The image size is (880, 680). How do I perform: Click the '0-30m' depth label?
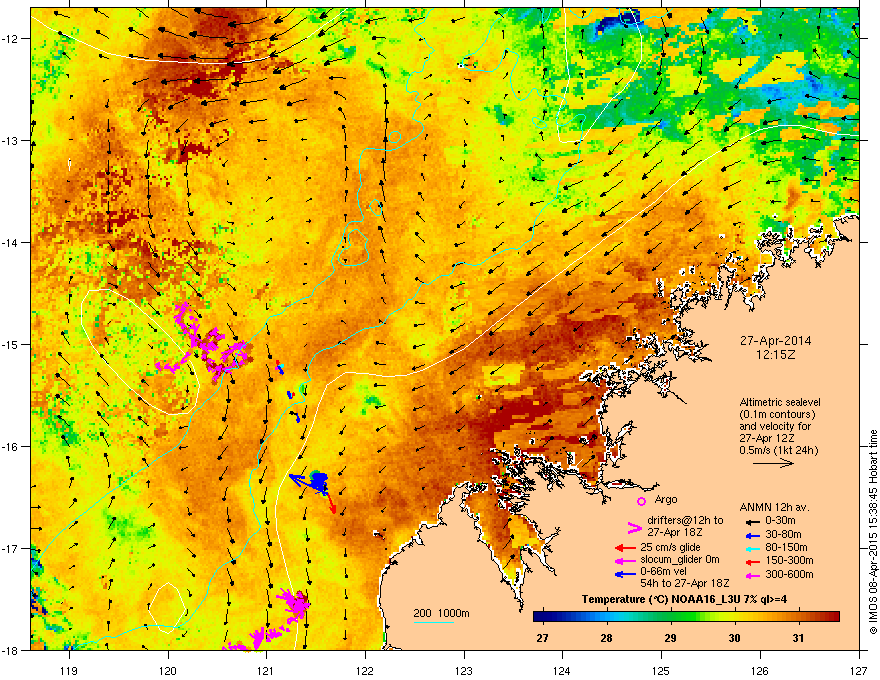[x=781, y=521]
